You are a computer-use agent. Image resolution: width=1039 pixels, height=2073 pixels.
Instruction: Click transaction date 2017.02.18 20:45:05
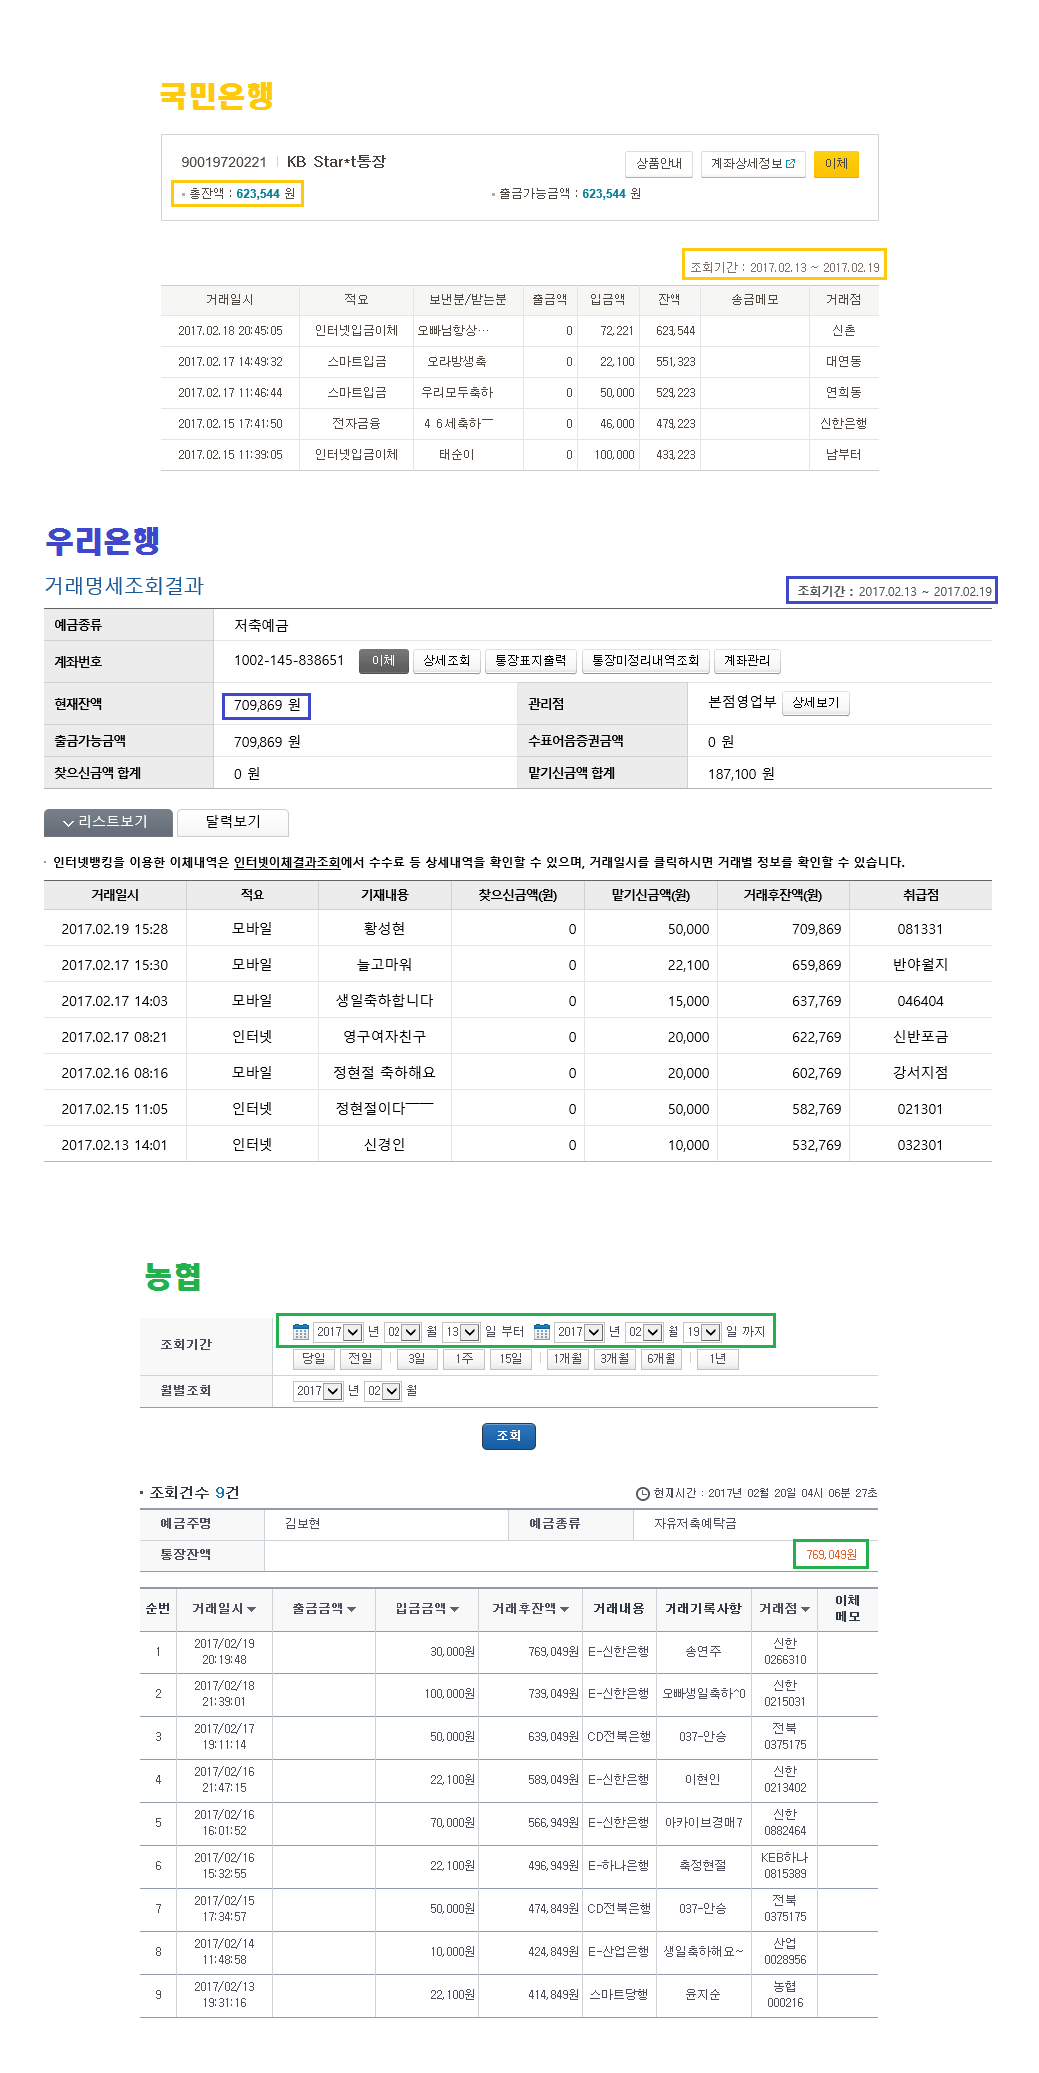[230, 331]
